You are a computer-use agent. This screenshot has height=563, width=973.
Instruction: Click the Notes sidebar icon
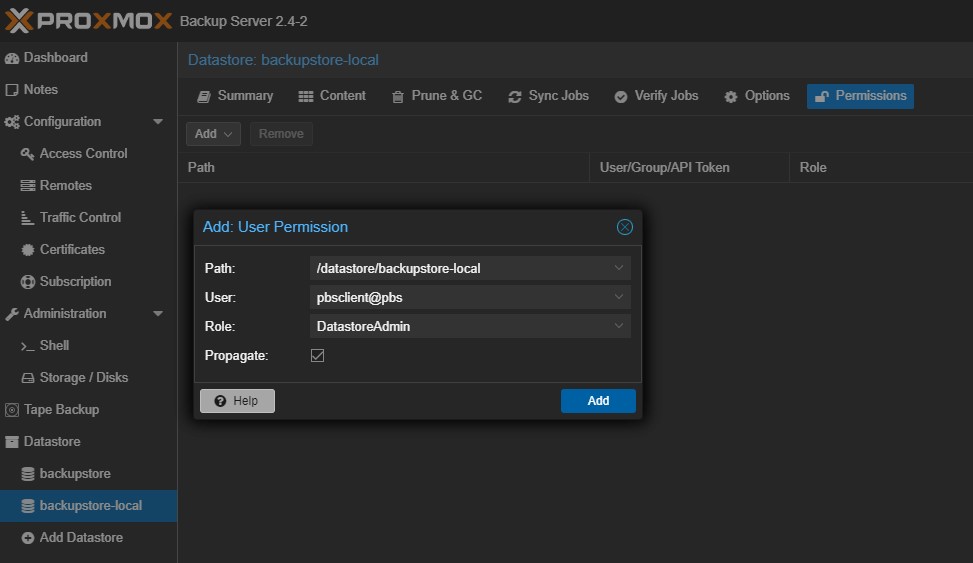click(12, 90)
